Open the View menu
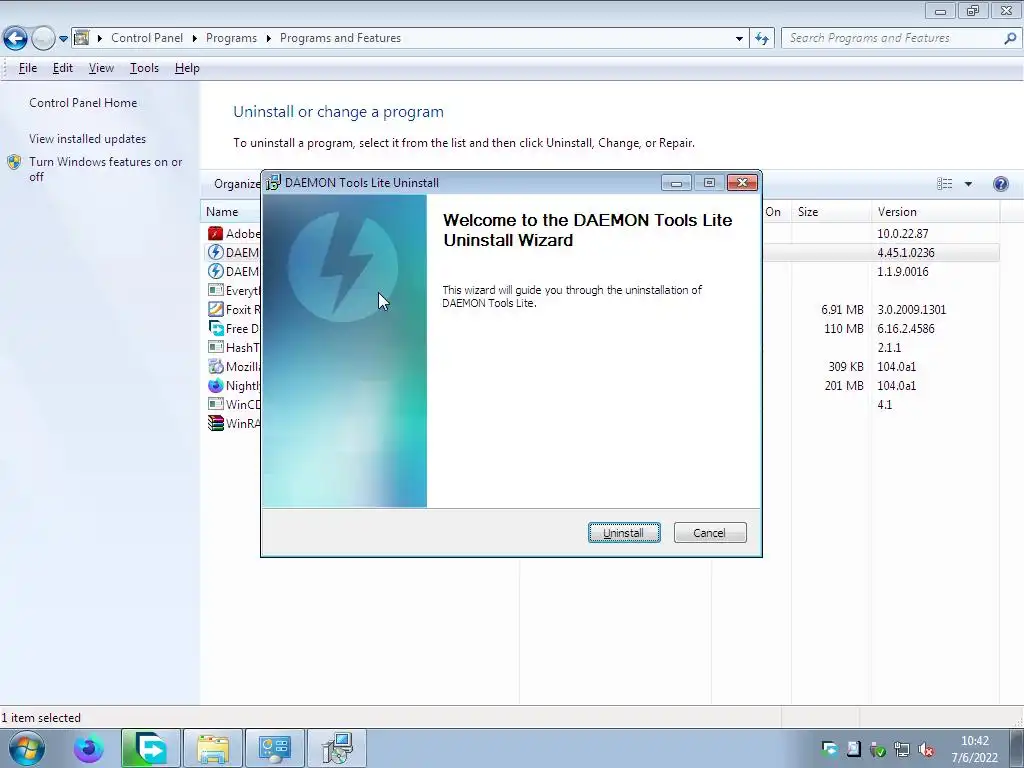The height and width of the screenshot is (768, 1024). tap(101, 68)
